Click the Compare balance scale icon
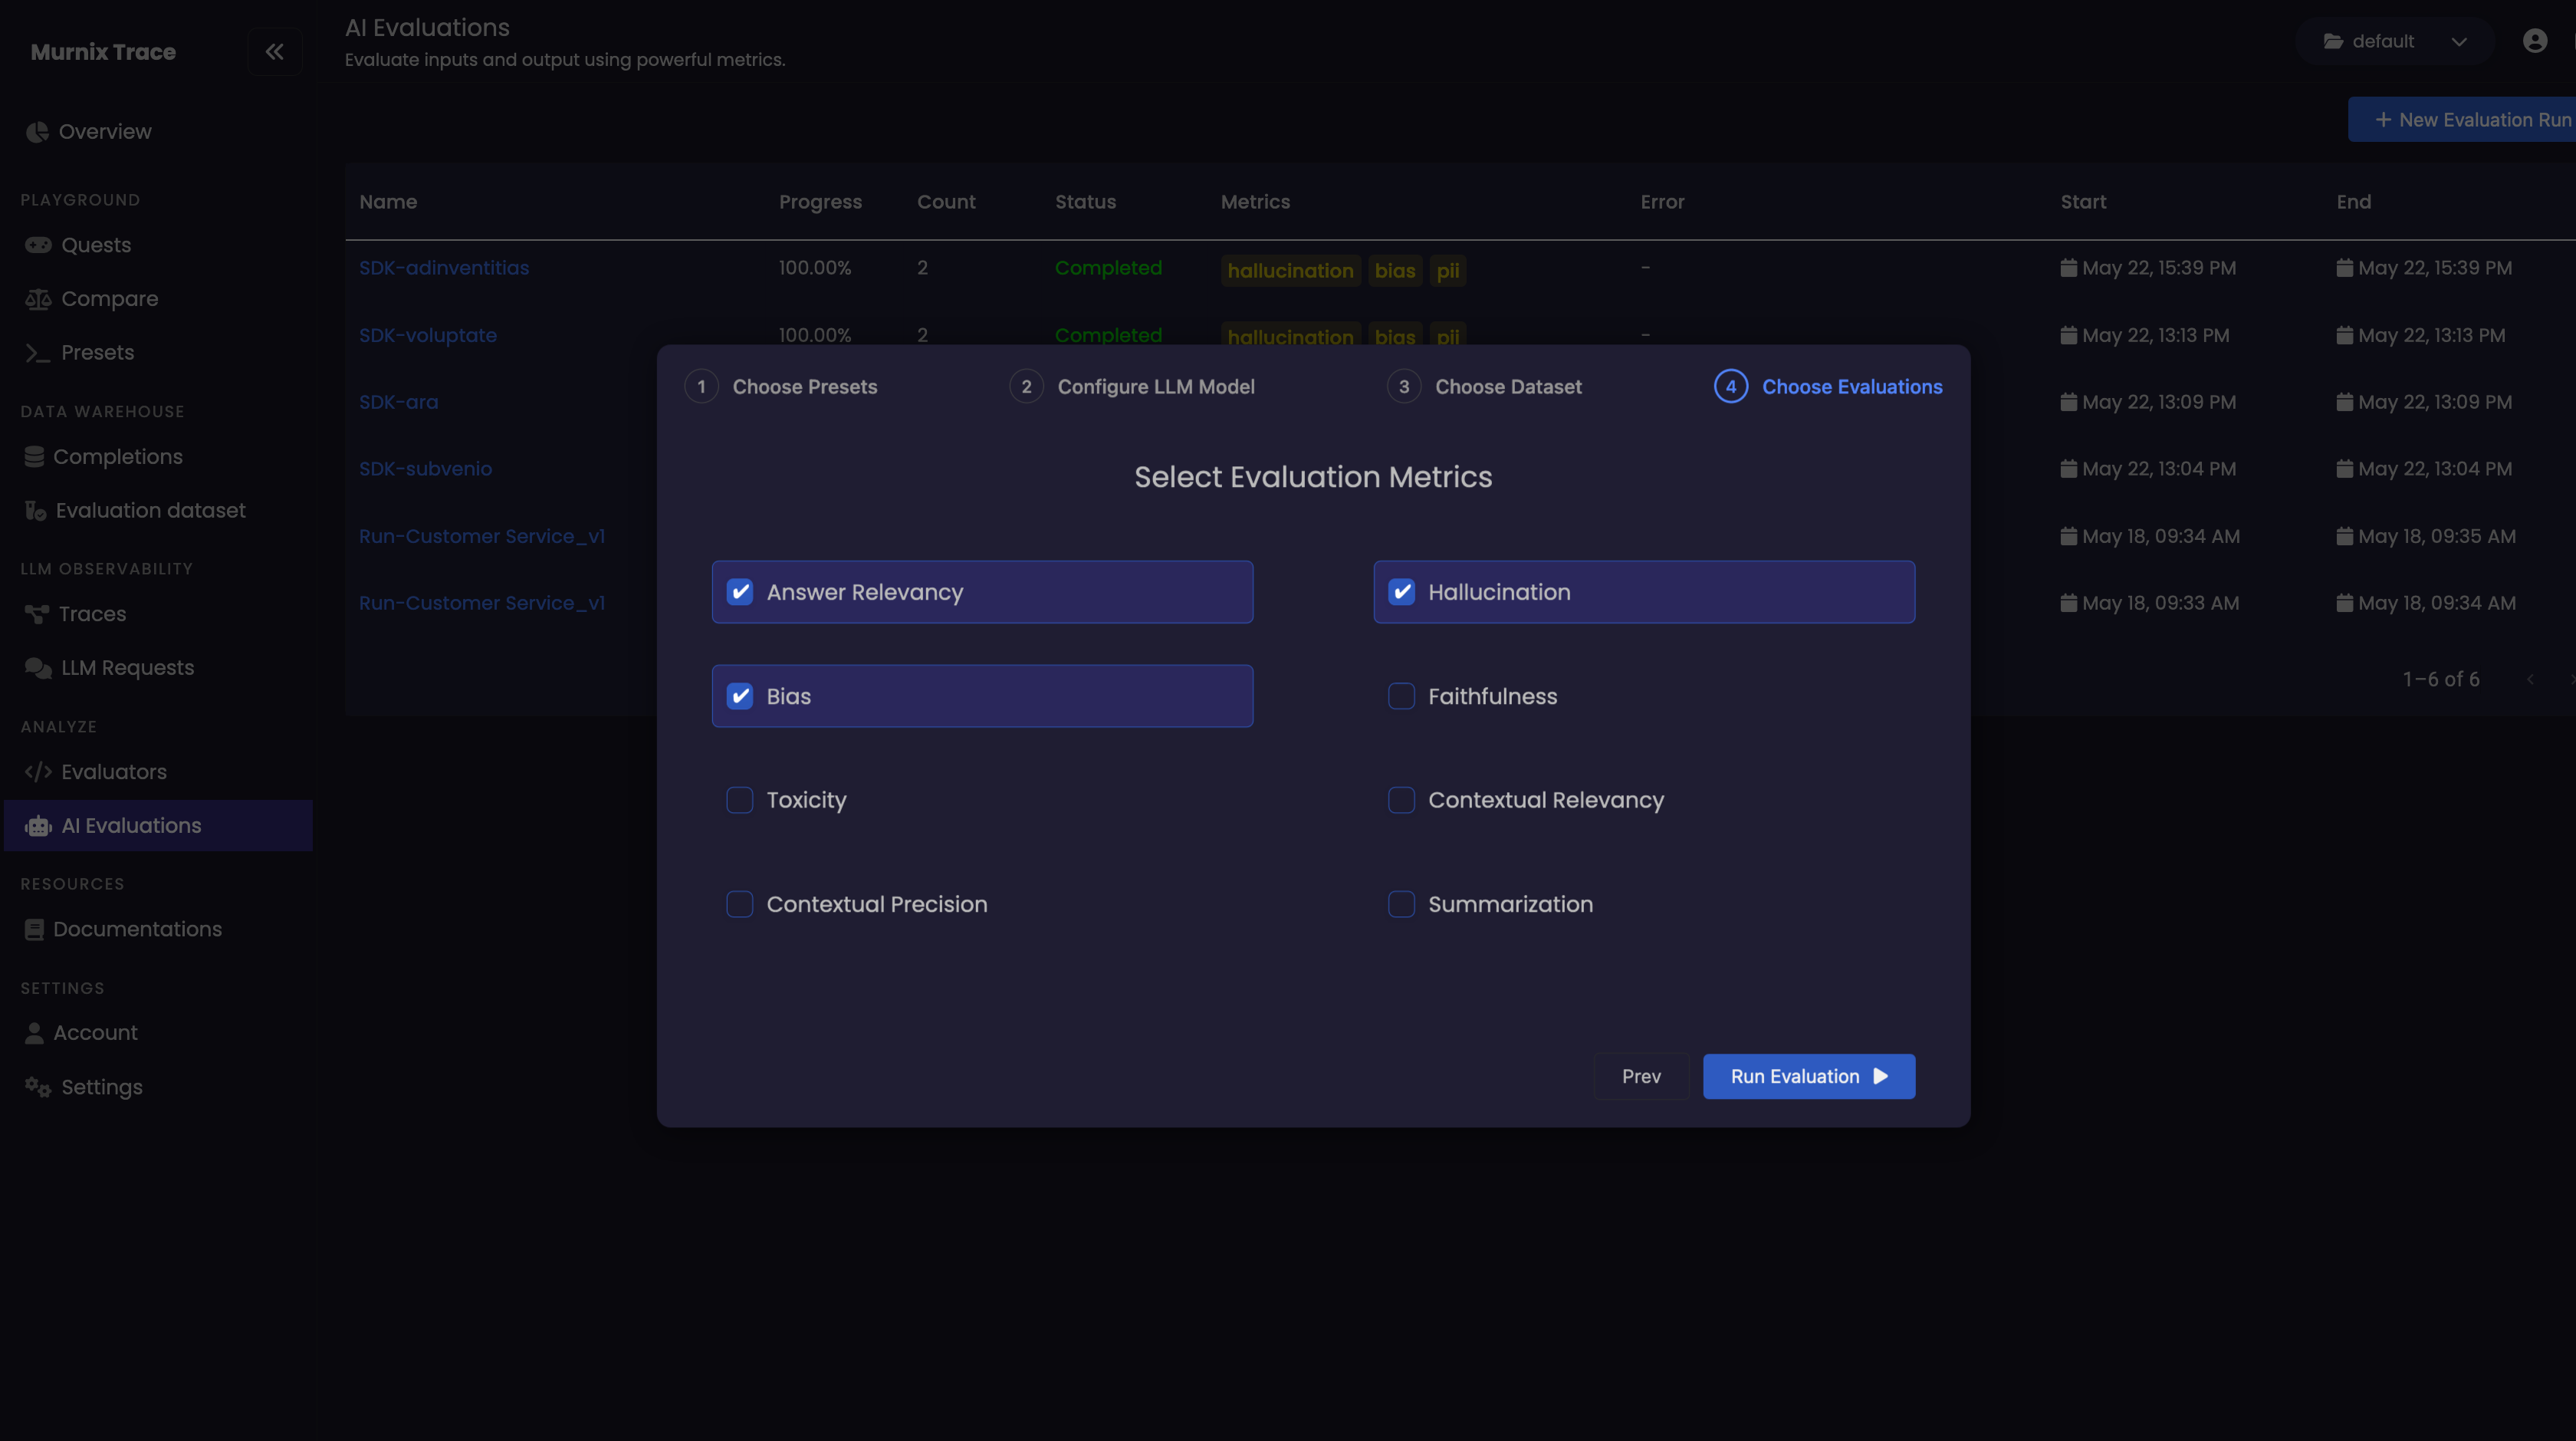Image resolution: width=2576 pixels, height=1441 pixels. (38, 299)
